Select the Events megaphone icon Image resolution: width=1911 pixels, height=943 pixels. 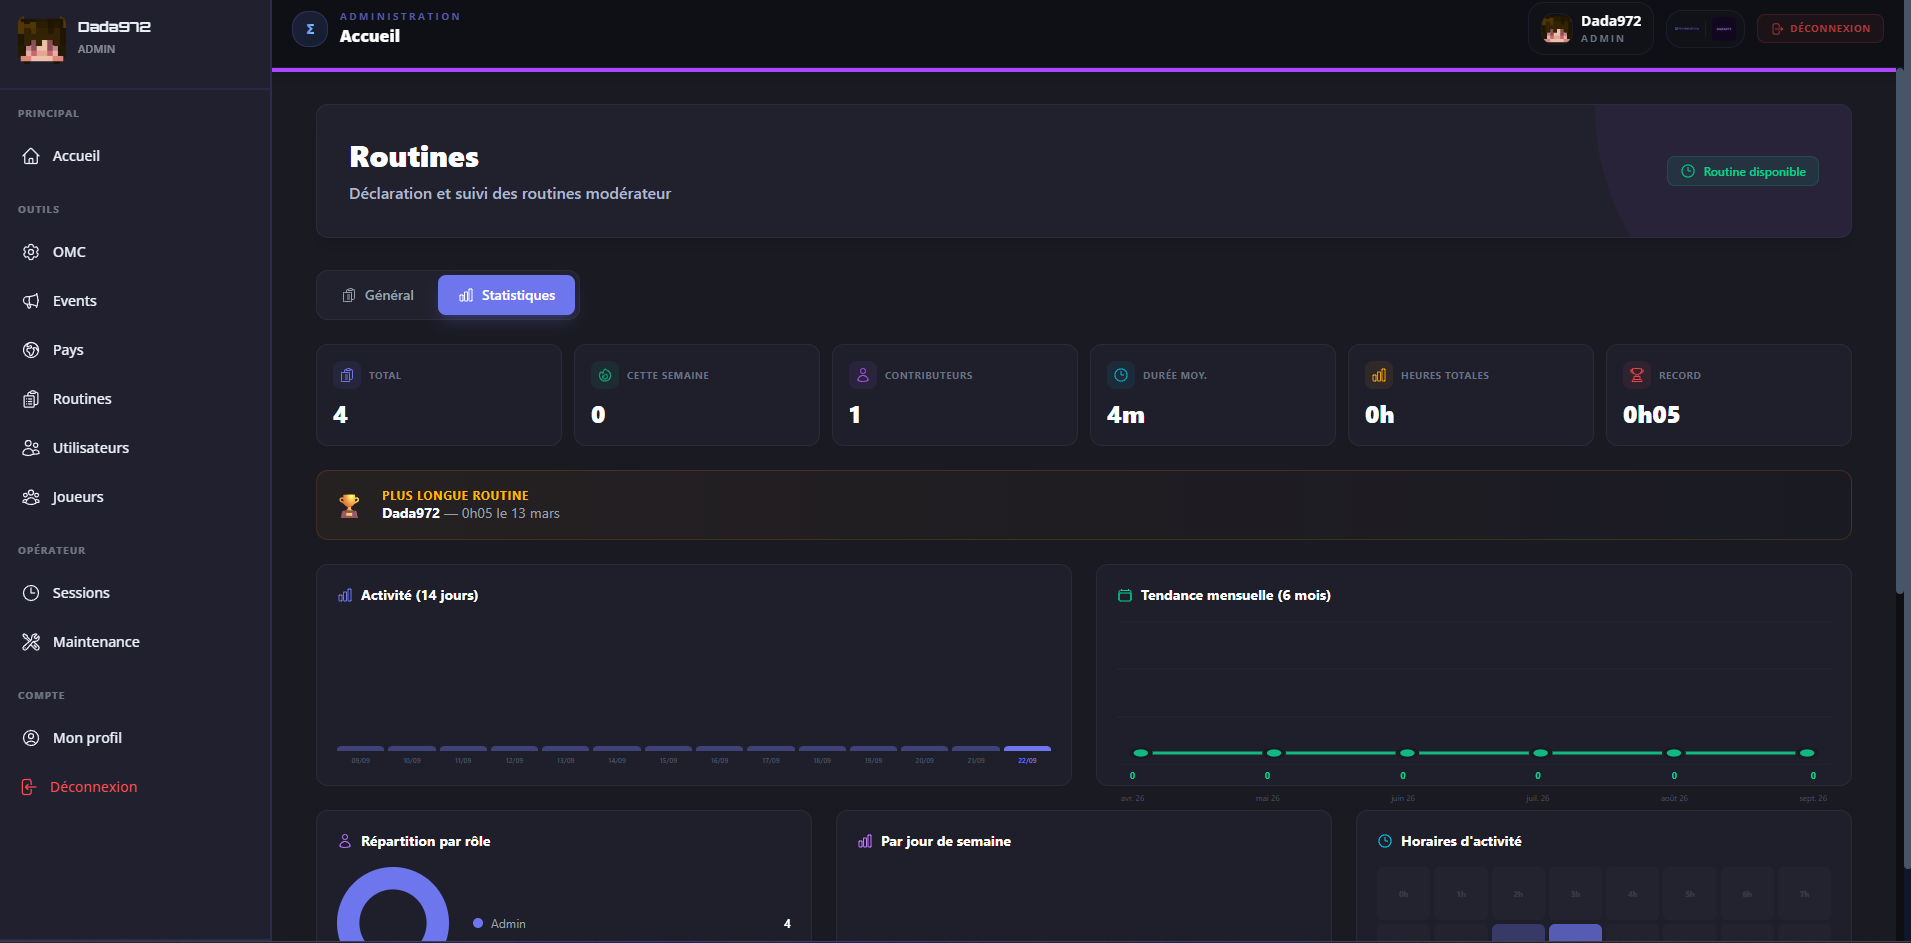point(31,301)
